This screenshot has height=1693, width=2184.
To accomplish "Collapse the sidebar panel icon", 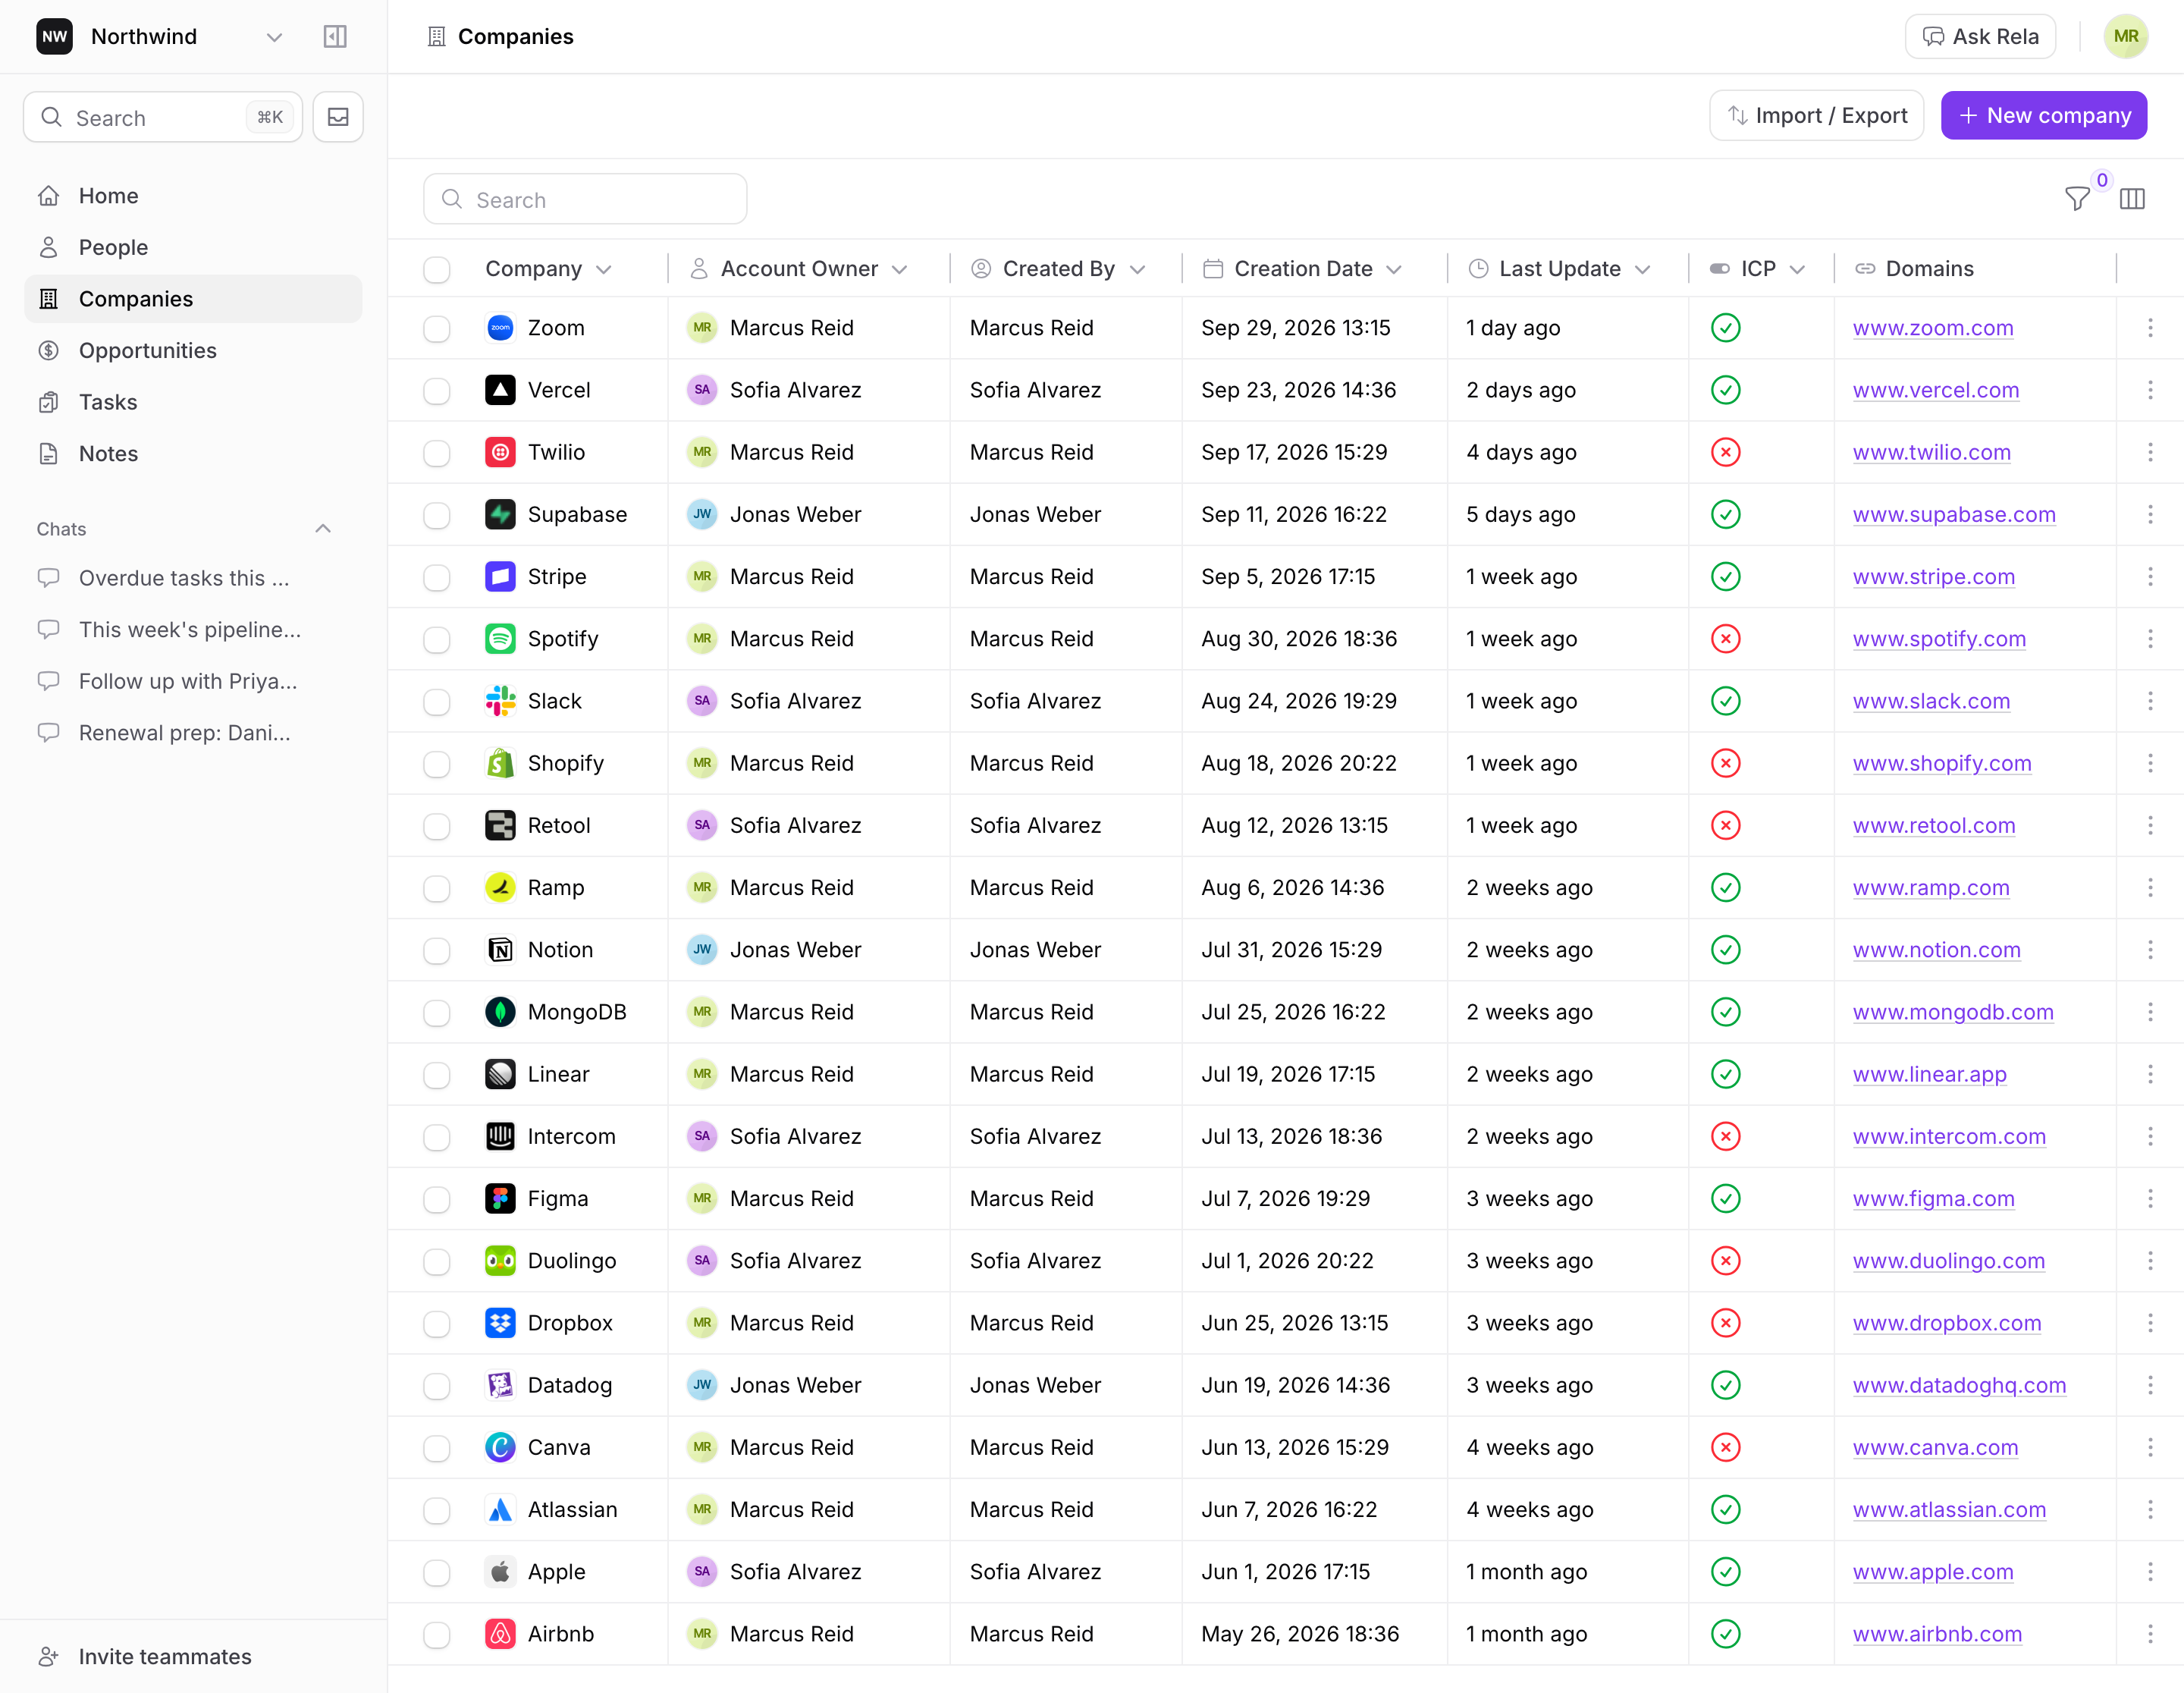I will click(x=335, y=37).
